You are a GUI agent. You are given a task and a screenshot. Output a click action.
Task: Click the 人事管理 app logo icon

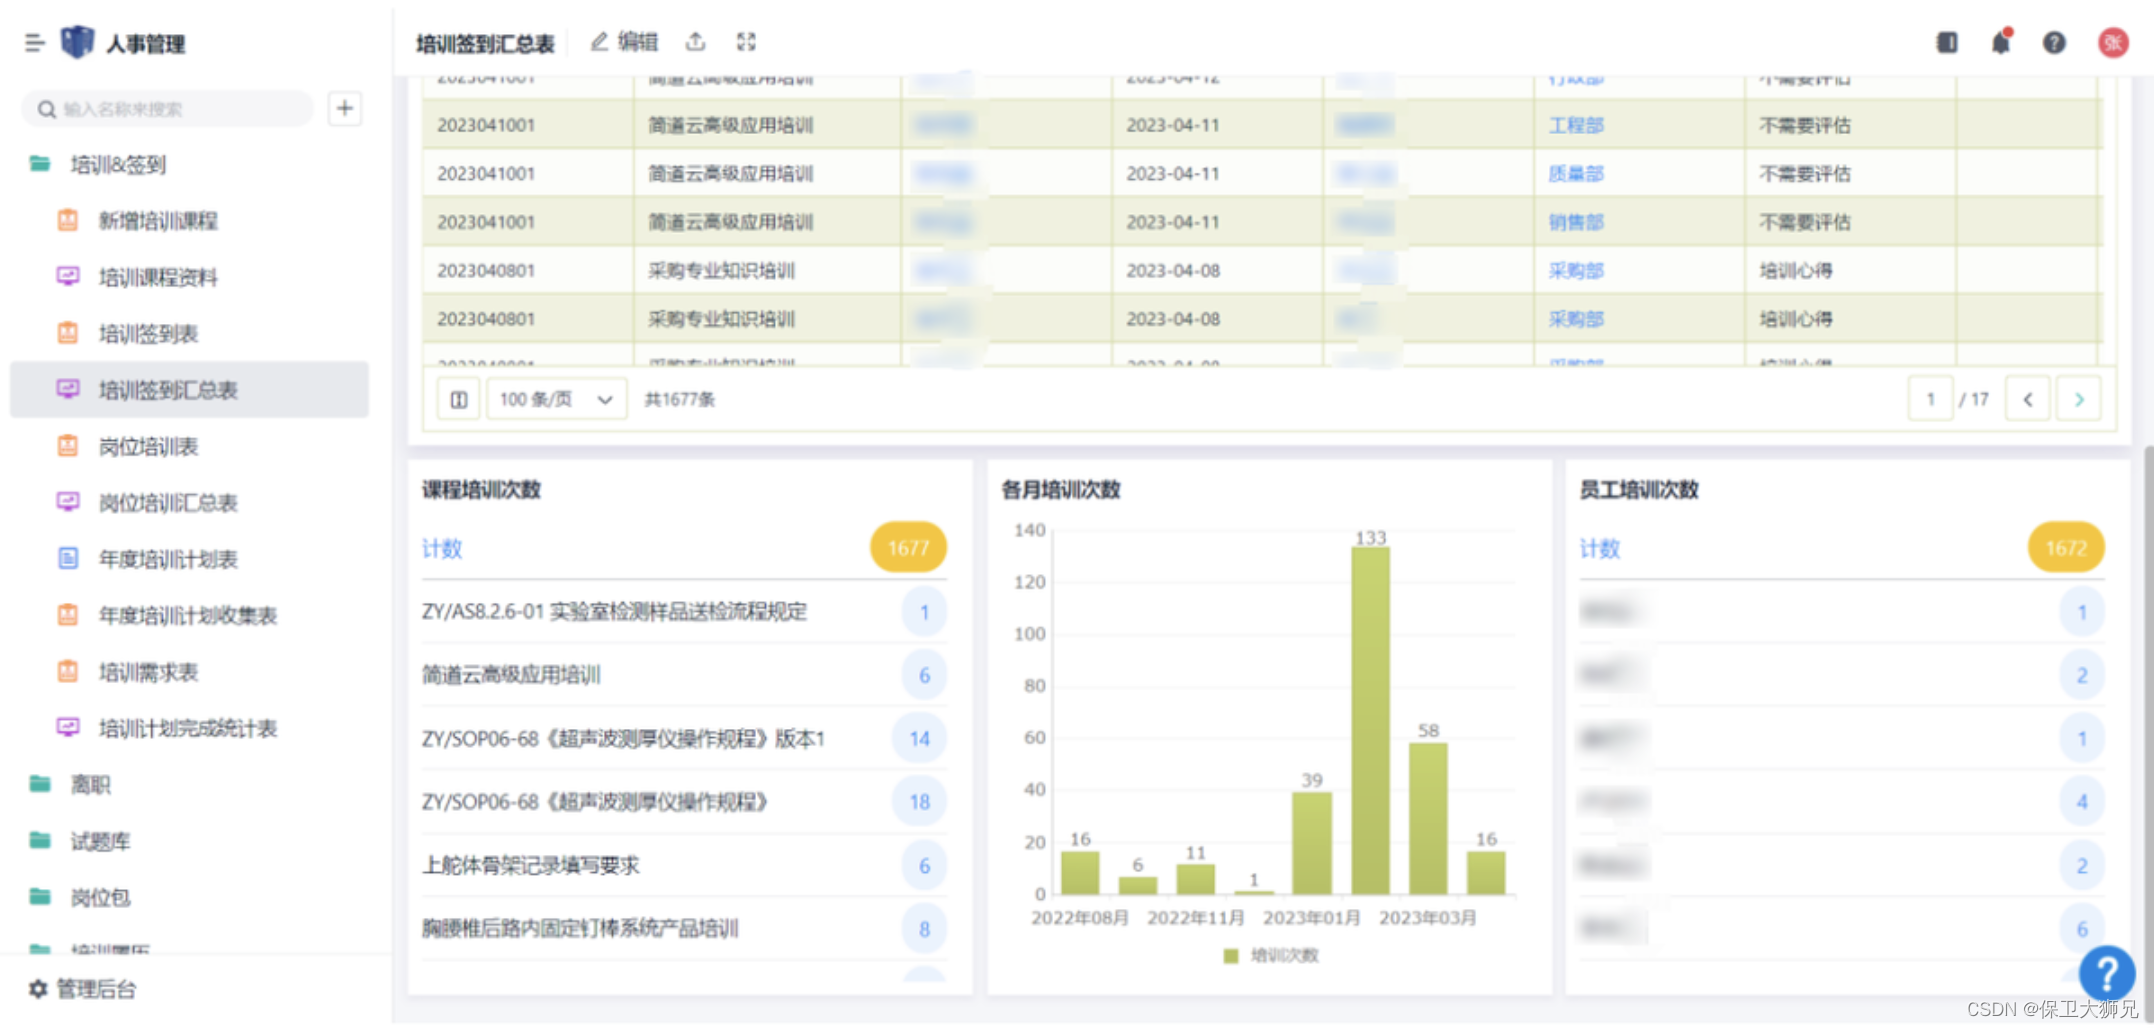coord(77,42)
